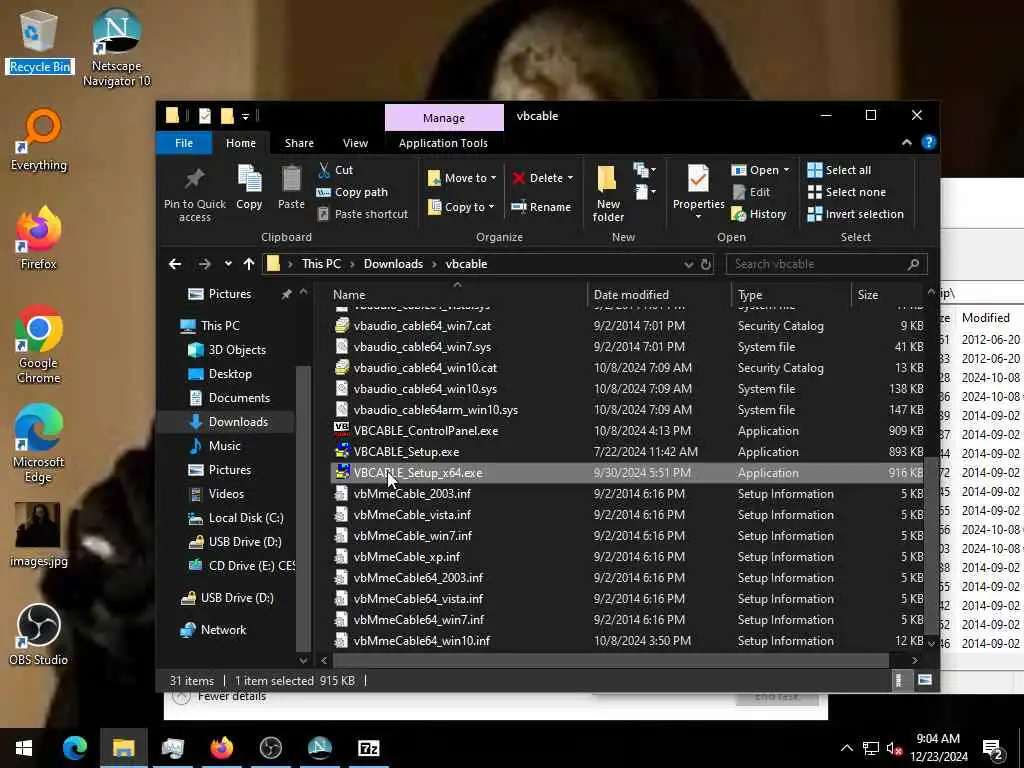Select the Cut scissors command
This screenshot has height=768, width=1024.
pos(336,170)
